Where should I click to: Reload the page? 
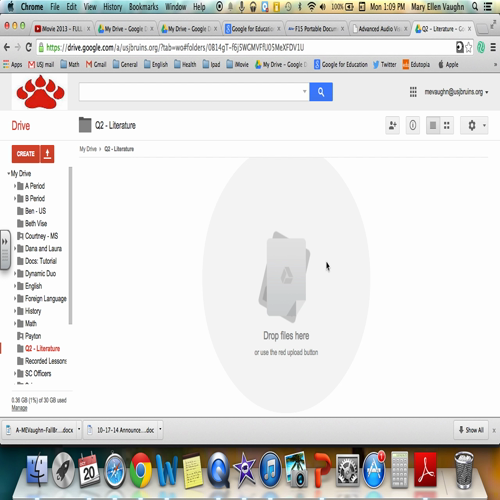point(29,47)
